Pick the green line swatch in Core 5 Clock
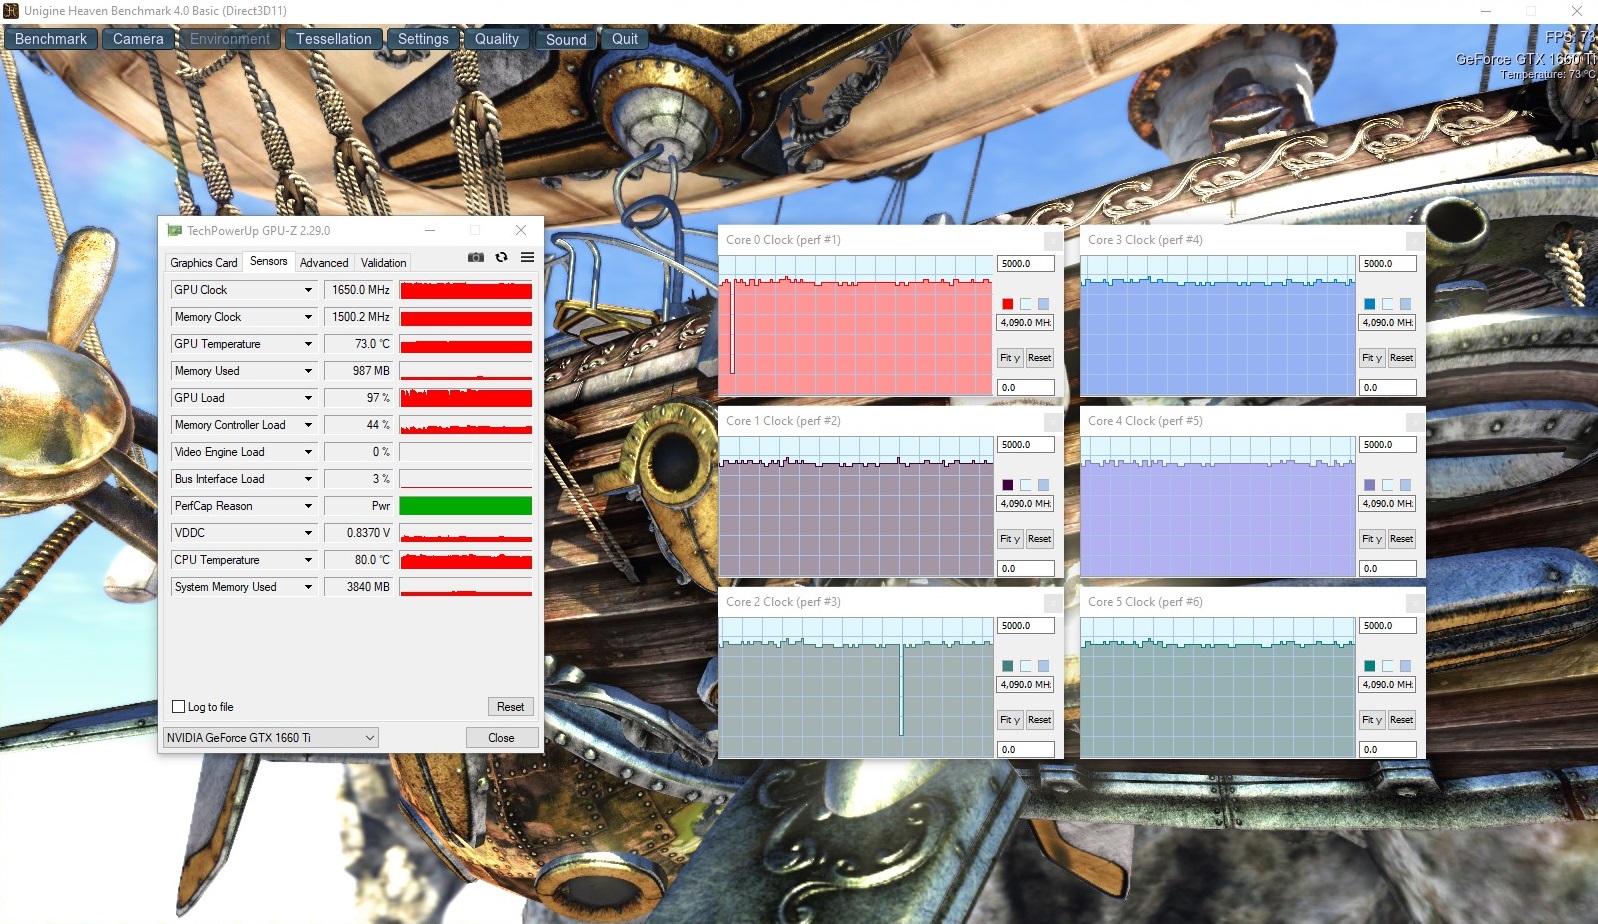 [x=1369, y=666]
